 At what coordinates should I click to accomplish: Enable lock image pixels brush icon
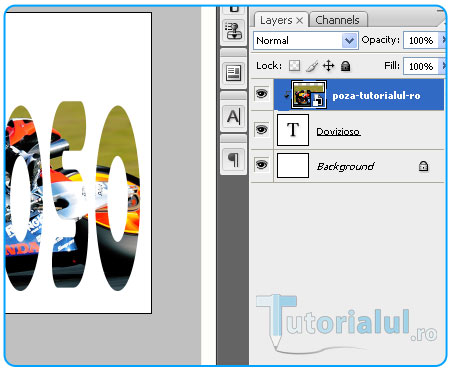click(312, 66)
